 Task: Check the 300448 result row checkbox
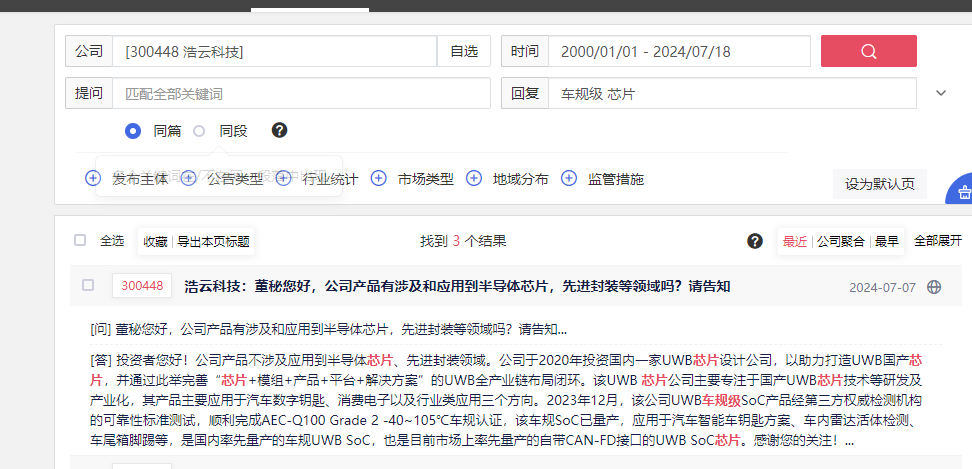pos(88,285)
